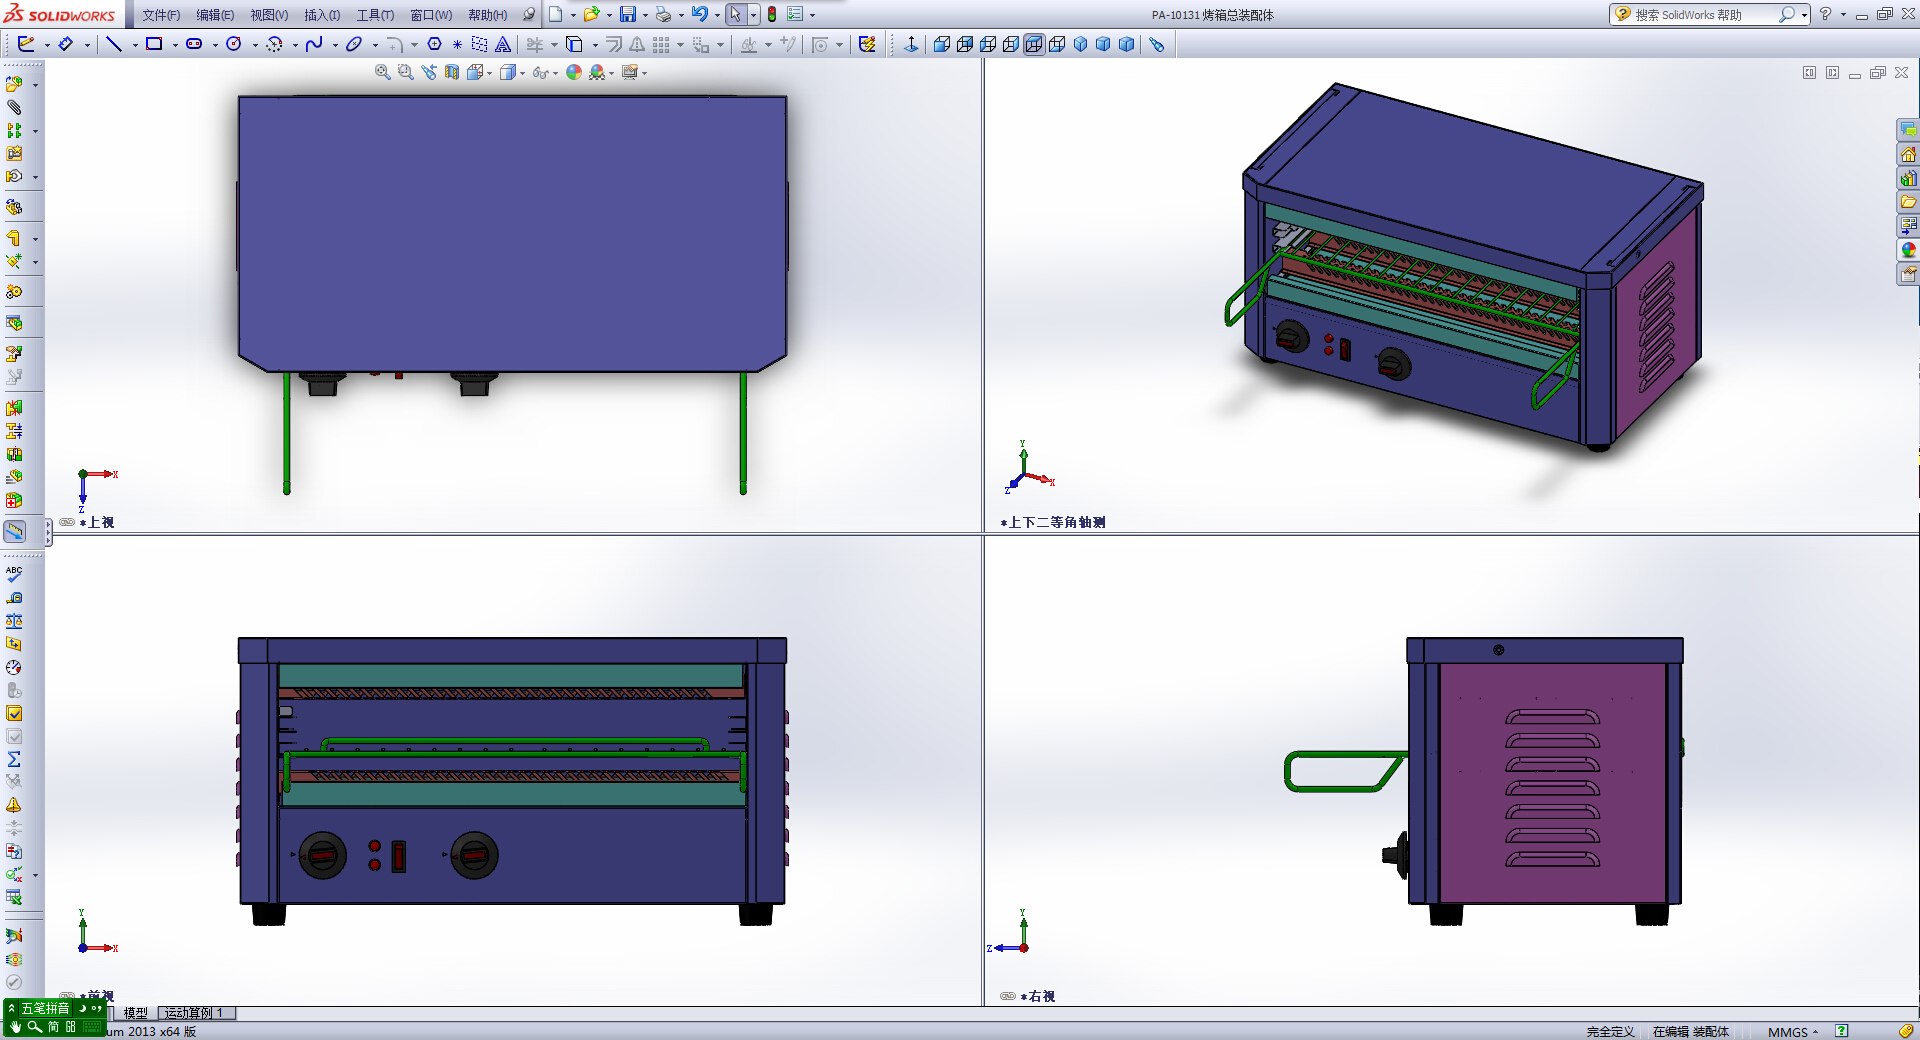The image size is (1920, 1040).
Task: Click the Undo arrow icon
Action: coord(700,14)
